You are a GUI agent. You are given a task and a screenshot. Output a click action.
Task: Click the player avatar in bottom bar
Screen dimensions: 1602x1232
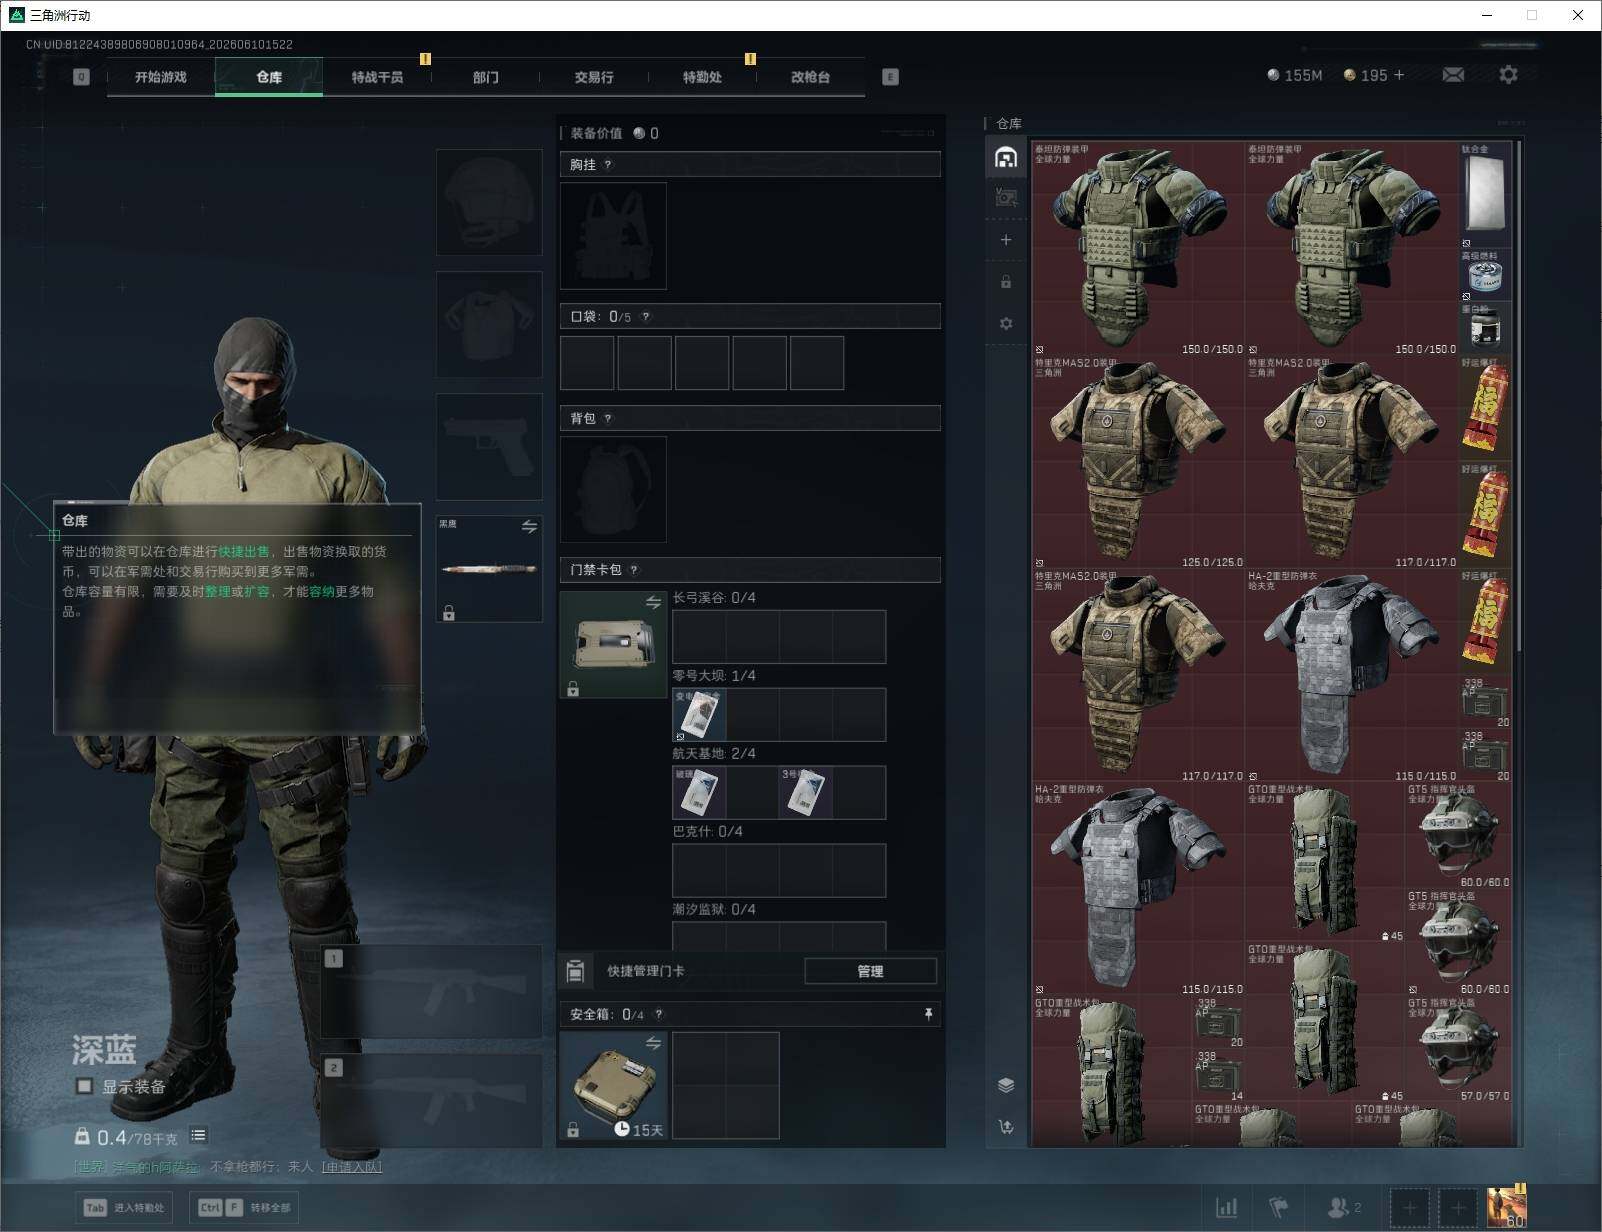(x=1506, y=1207)
